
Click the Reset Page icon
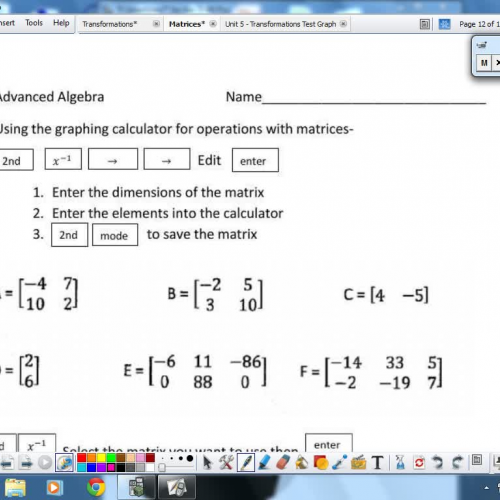coord(419,463)
